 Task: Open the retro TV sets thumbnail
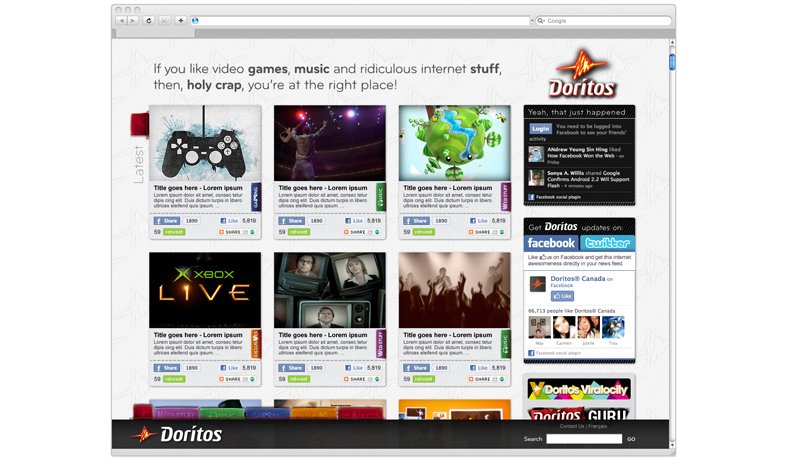pyautogui.click(x=330, y=290)
